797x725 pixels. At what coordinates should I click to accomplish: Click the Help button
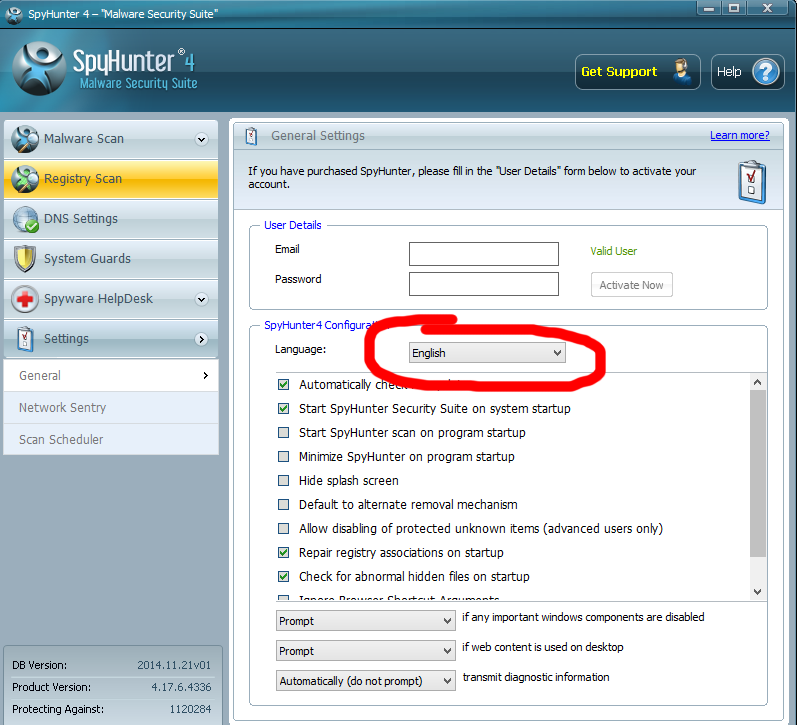click(747, 72)
